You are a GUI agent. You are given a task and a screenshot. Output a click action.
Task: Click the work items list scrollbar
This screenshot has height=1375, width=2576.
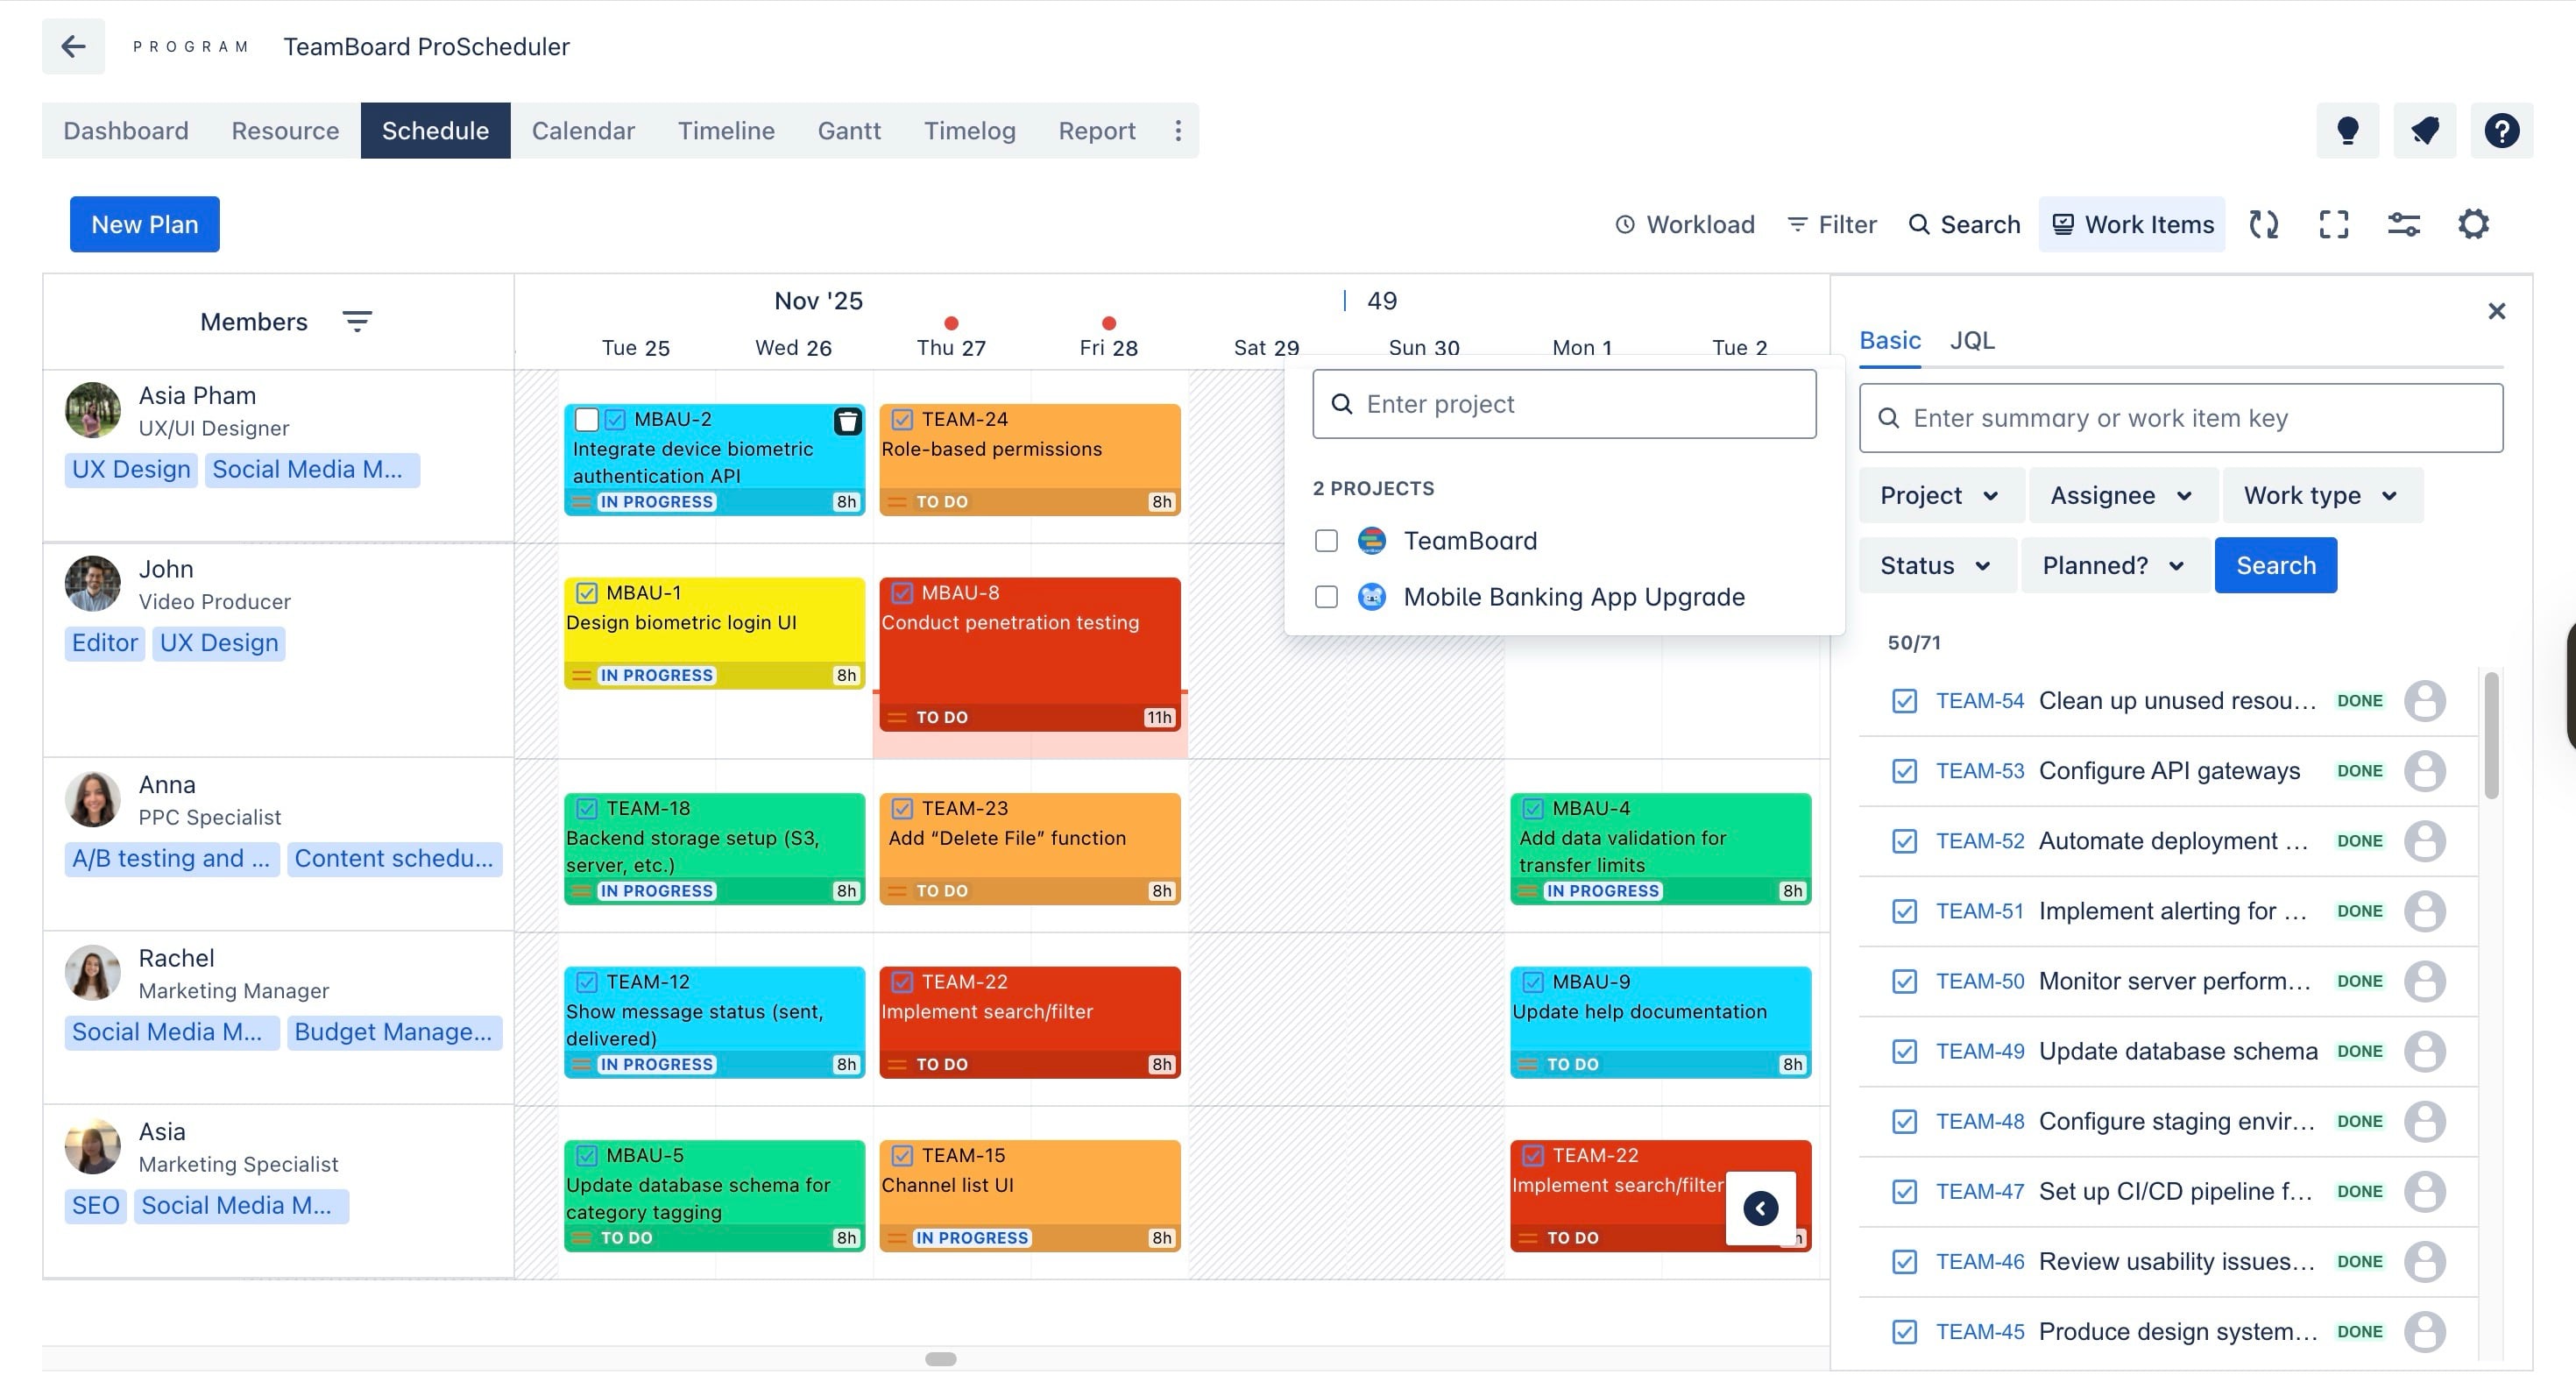(2490, 735)
